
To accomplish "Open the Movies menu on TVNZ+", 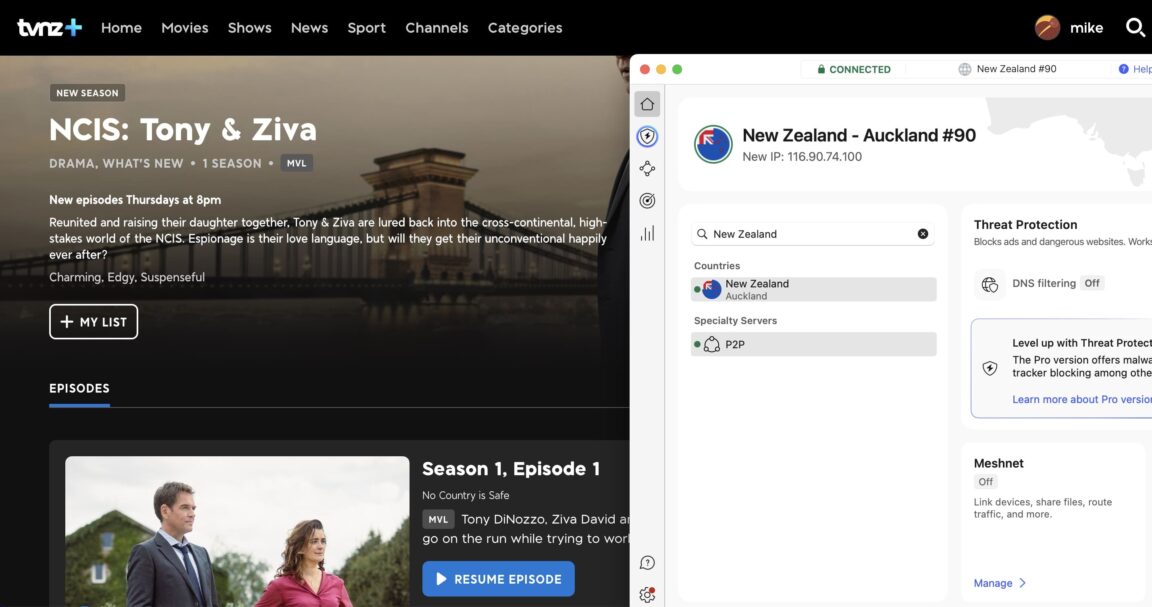I will [184, 27].
